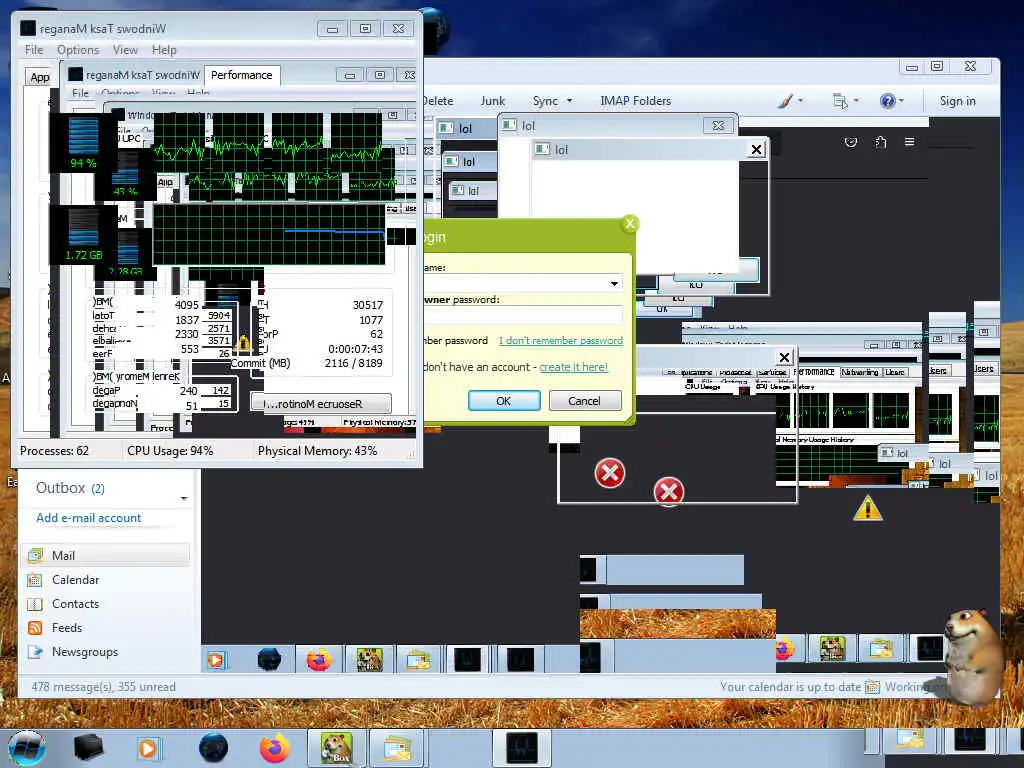Screen dimensions: 1024x768
Task: Click the right red error X icon
Action: point(669,491)
